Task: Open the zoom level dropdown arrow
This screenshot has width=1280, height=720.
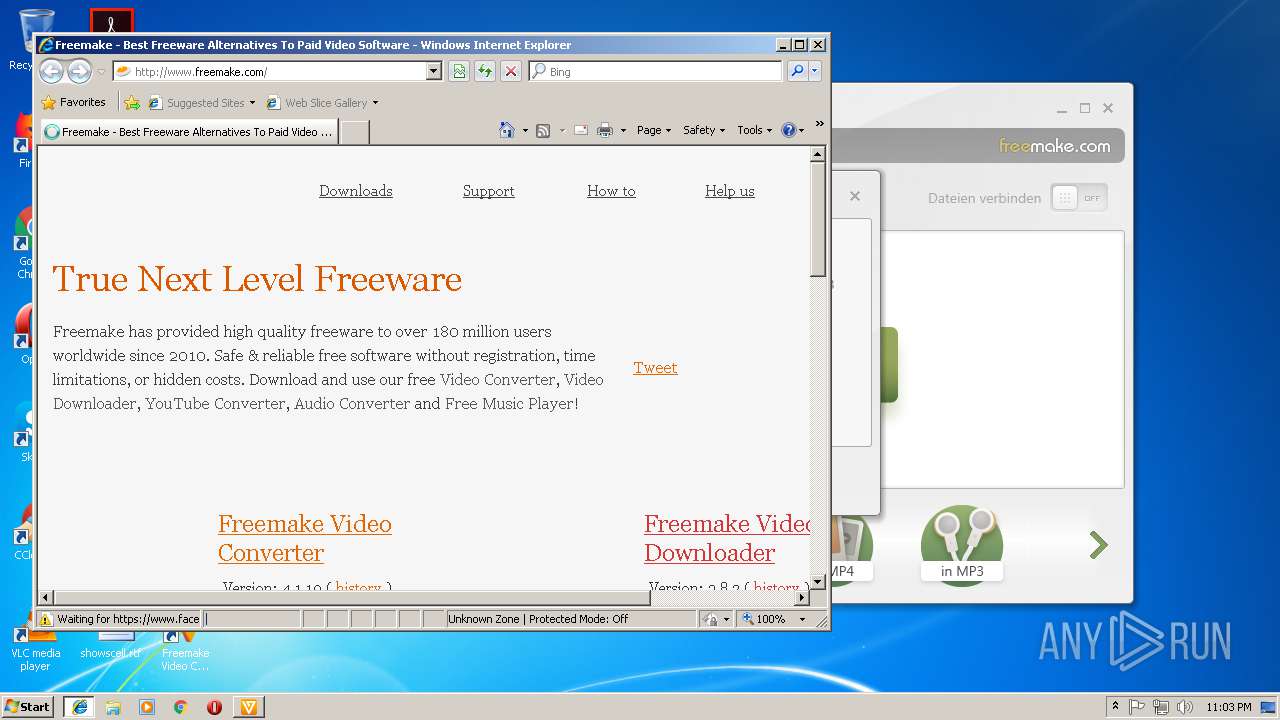Action: (802, 619)
